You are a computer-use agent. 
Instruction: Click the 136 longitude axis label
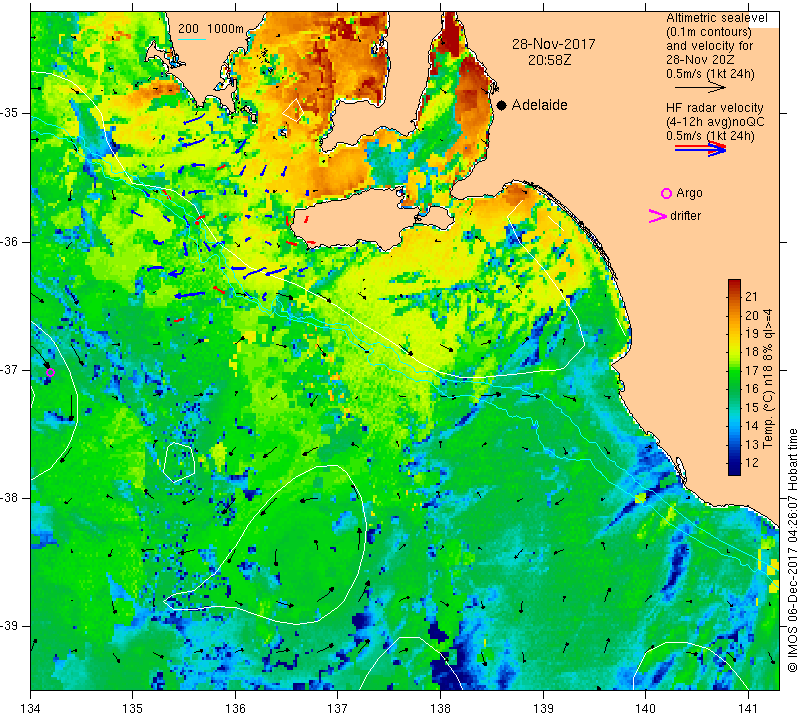point(235,708)
